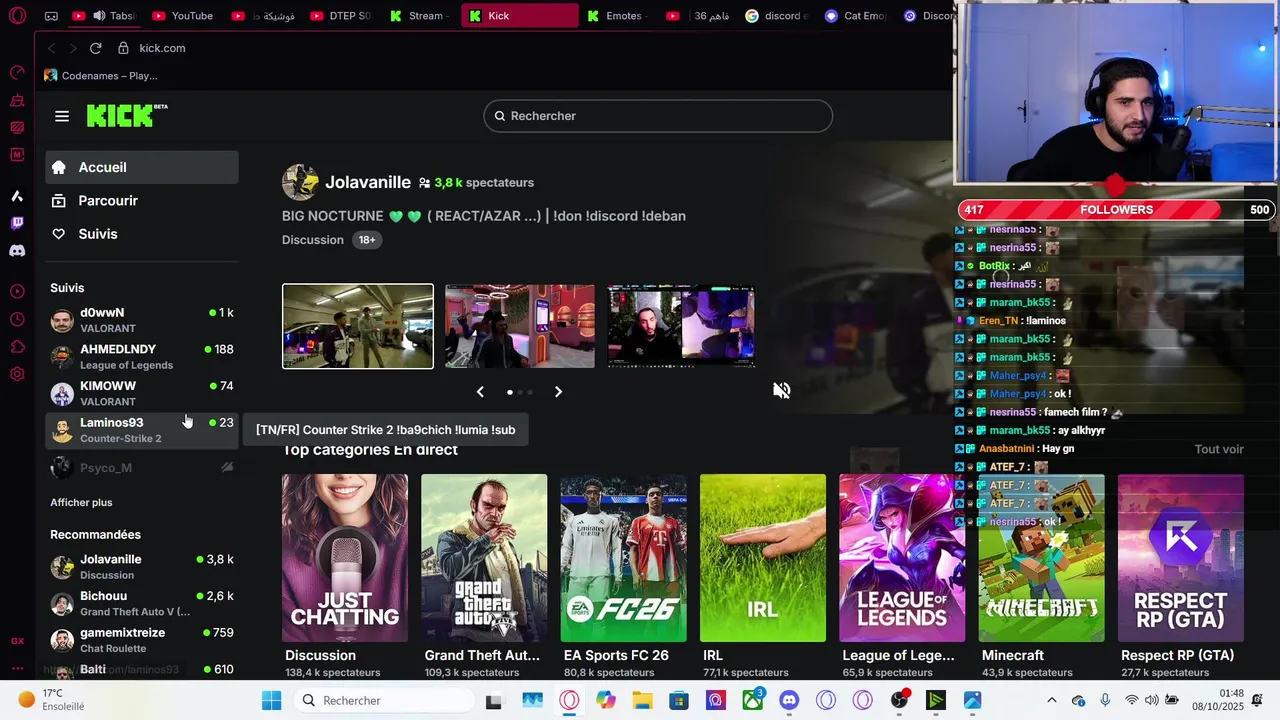The image size is (1280, 720).
Task: Open Opera sidebar settings gear
Action: tap(17, 374)
